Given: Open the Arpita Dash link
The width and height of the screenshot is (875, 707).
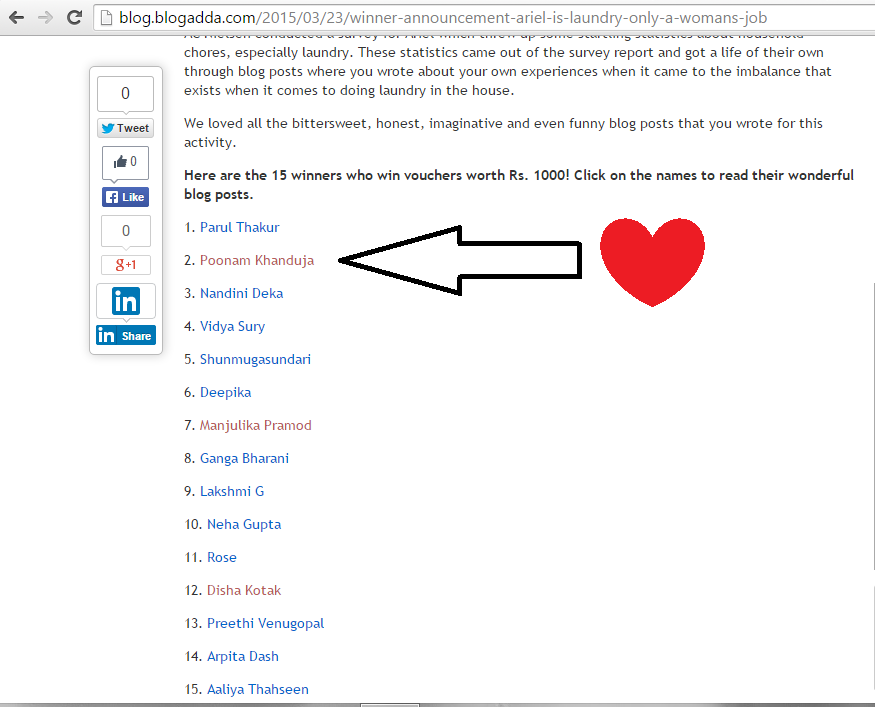Looking at the screenshot, I should click(242, 656).
